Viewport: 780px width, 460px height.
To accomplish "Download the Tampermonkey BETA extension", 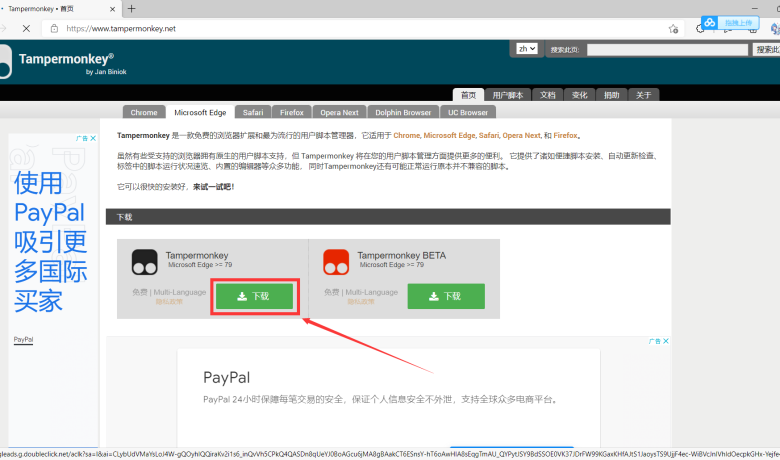I will [x=446, y=296].
